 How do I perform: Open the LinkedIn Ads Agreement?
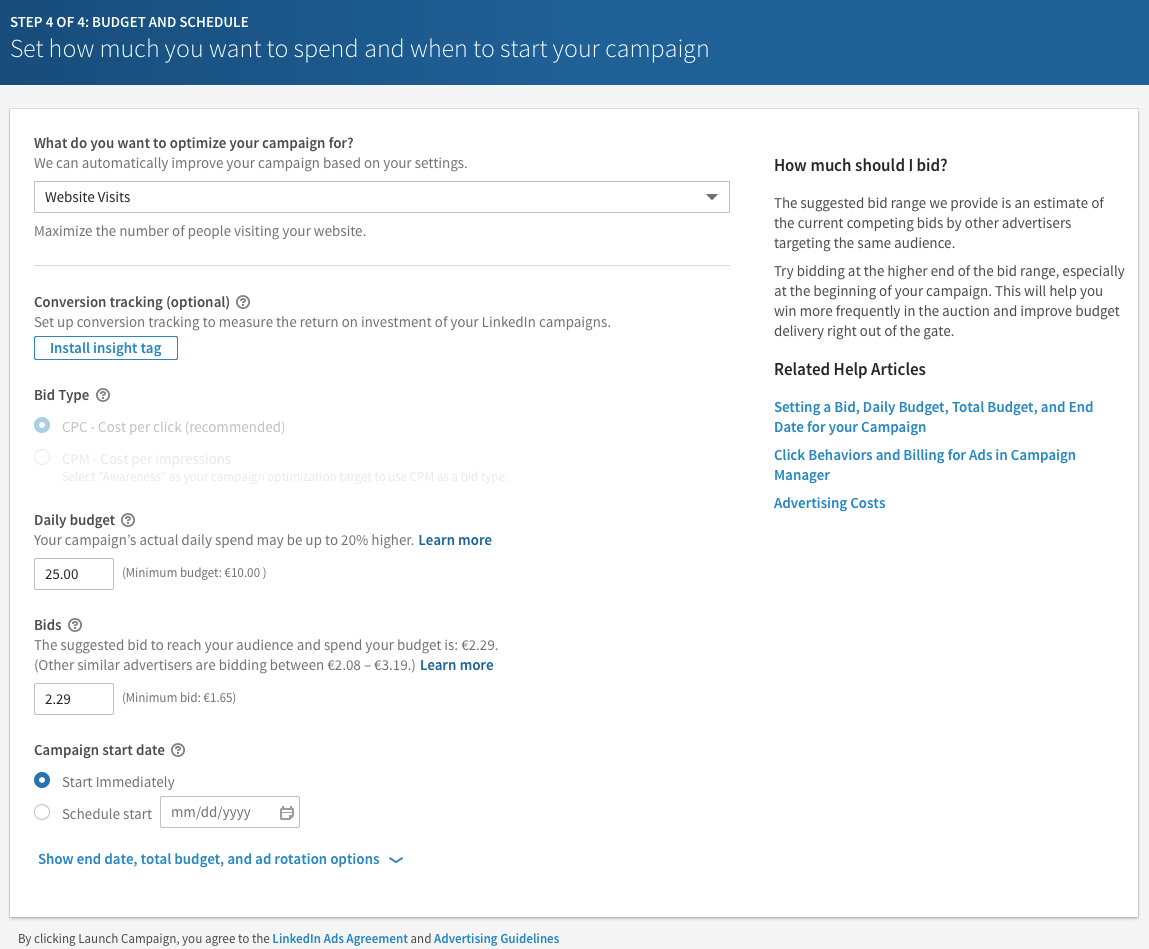(339, 938)
